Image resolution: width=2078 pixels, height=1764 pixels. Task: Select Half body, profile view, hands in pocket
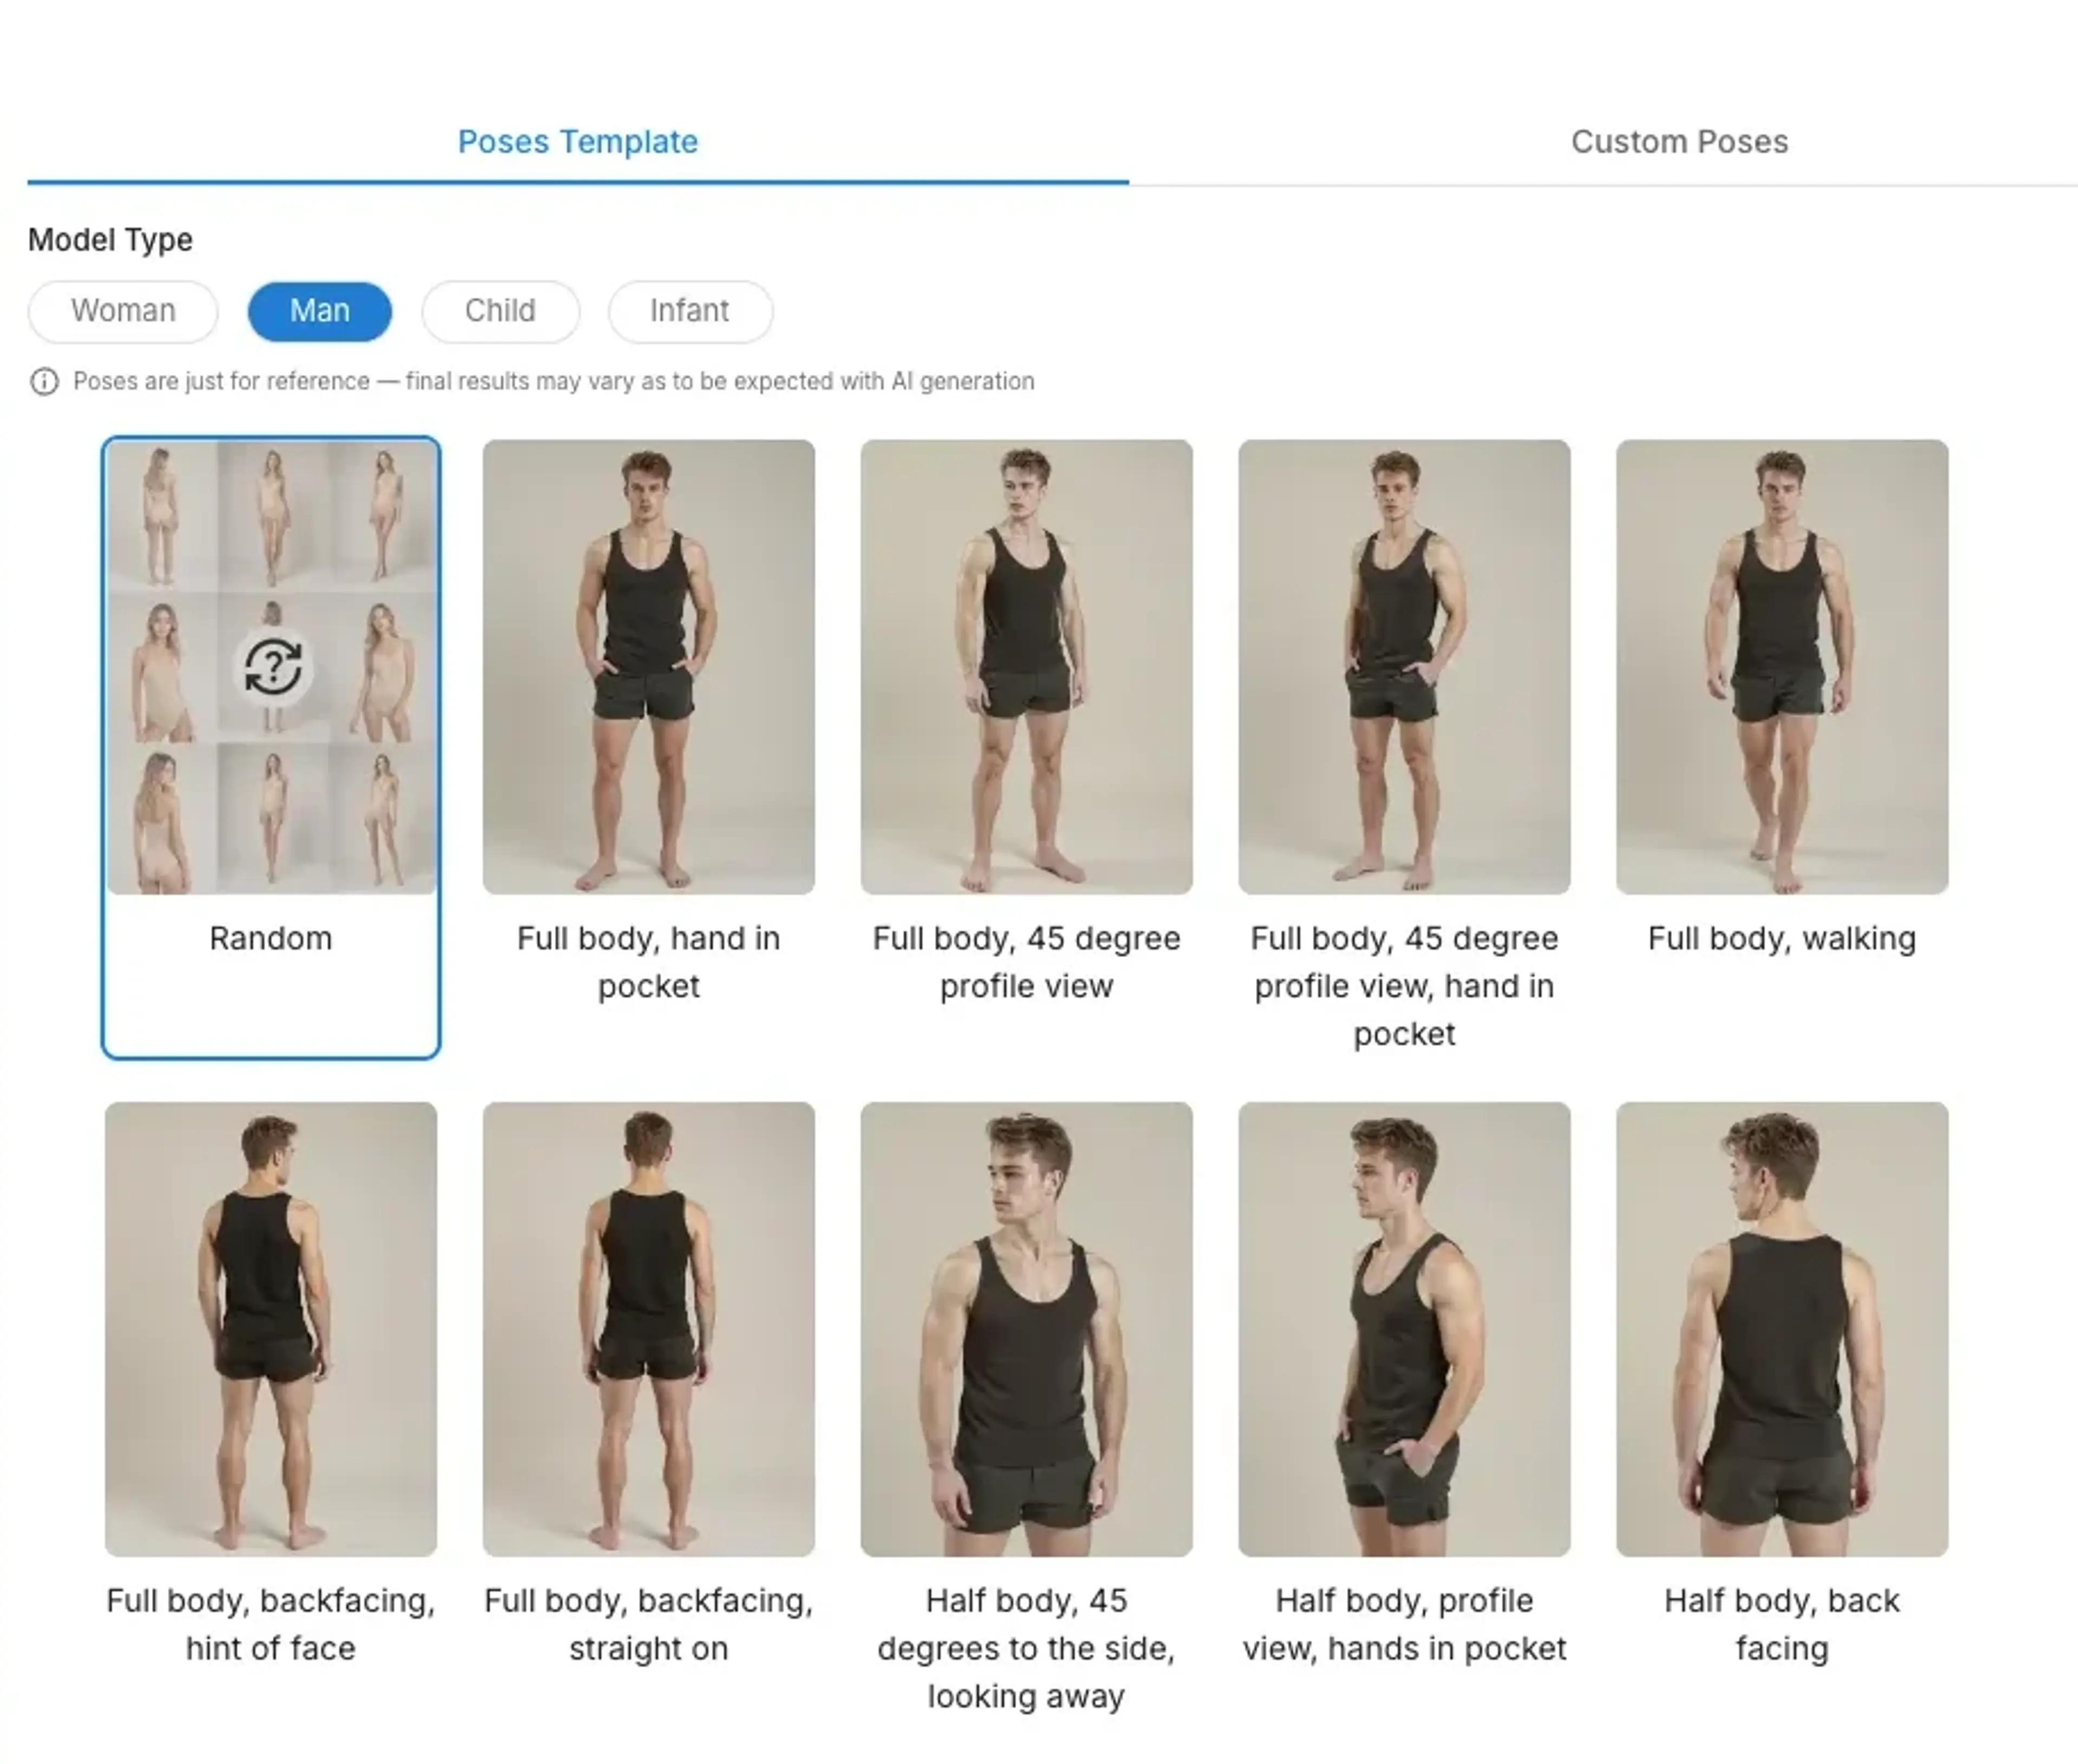(1404, 1328)
